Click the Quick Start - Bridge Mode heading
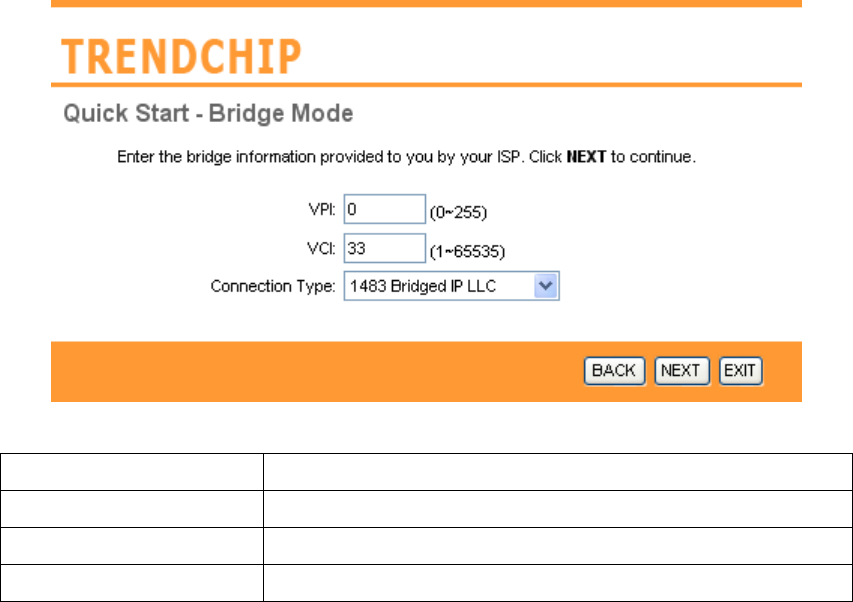853x602 pixels. (208, 114)
